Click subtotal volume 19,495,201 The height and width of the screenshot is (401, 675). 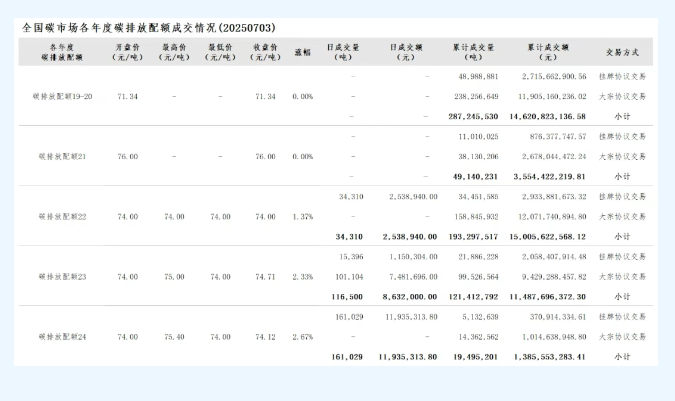[475, 357]
